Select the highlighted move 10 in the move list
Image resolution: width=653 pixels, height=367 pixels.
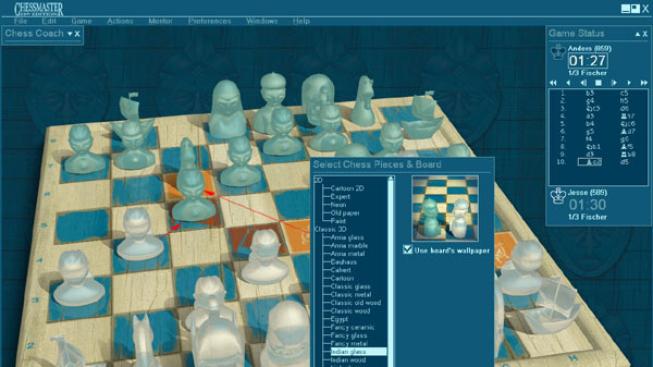(590, 162)
